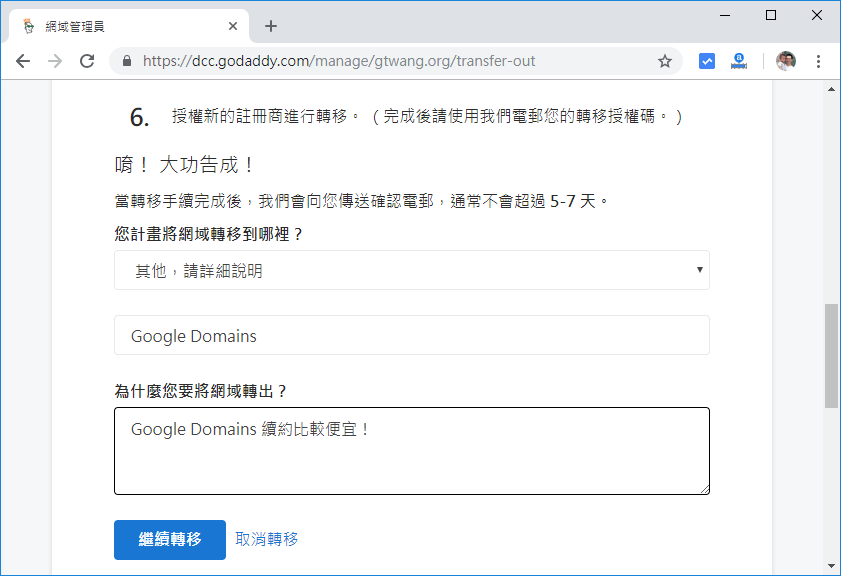Screen dimensions: 841x576
Task: Click the scrollbar up arrow
Action: click(x=831, y=89)
